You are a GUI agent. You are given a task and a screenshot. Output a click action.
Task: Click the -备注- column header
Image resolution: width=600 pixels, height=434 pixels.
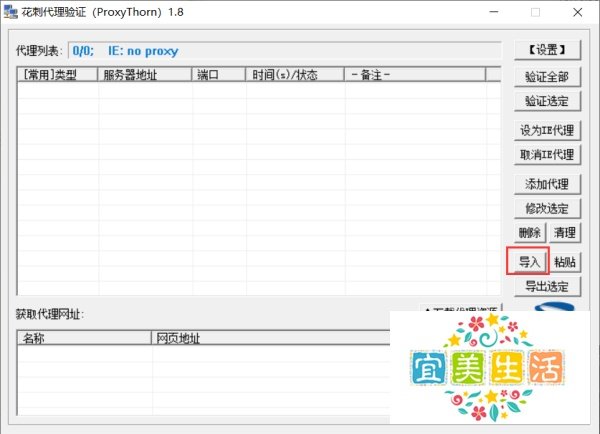tap(415, 75)
